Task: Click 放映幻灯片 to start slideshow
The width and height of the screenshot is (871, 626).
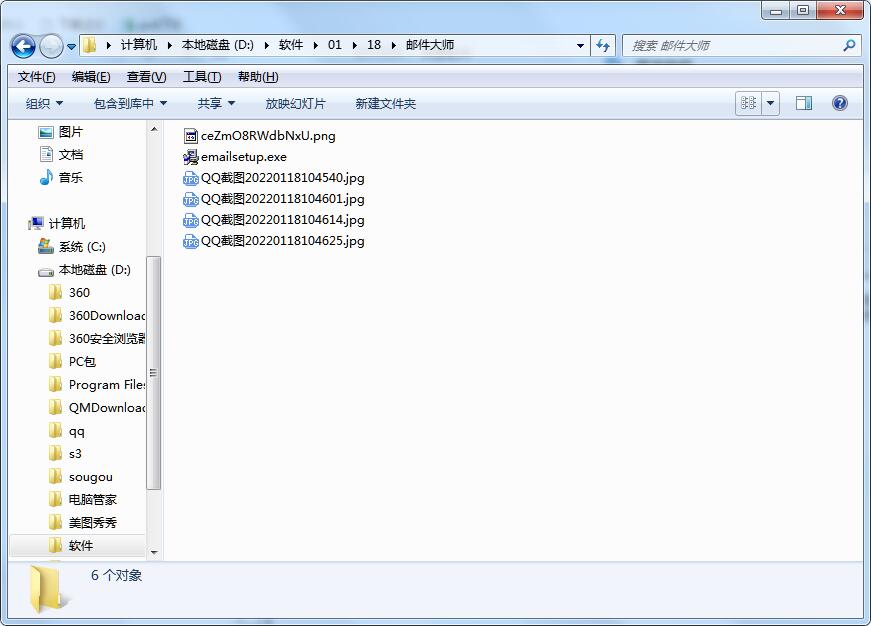Action: click(297, 103)
